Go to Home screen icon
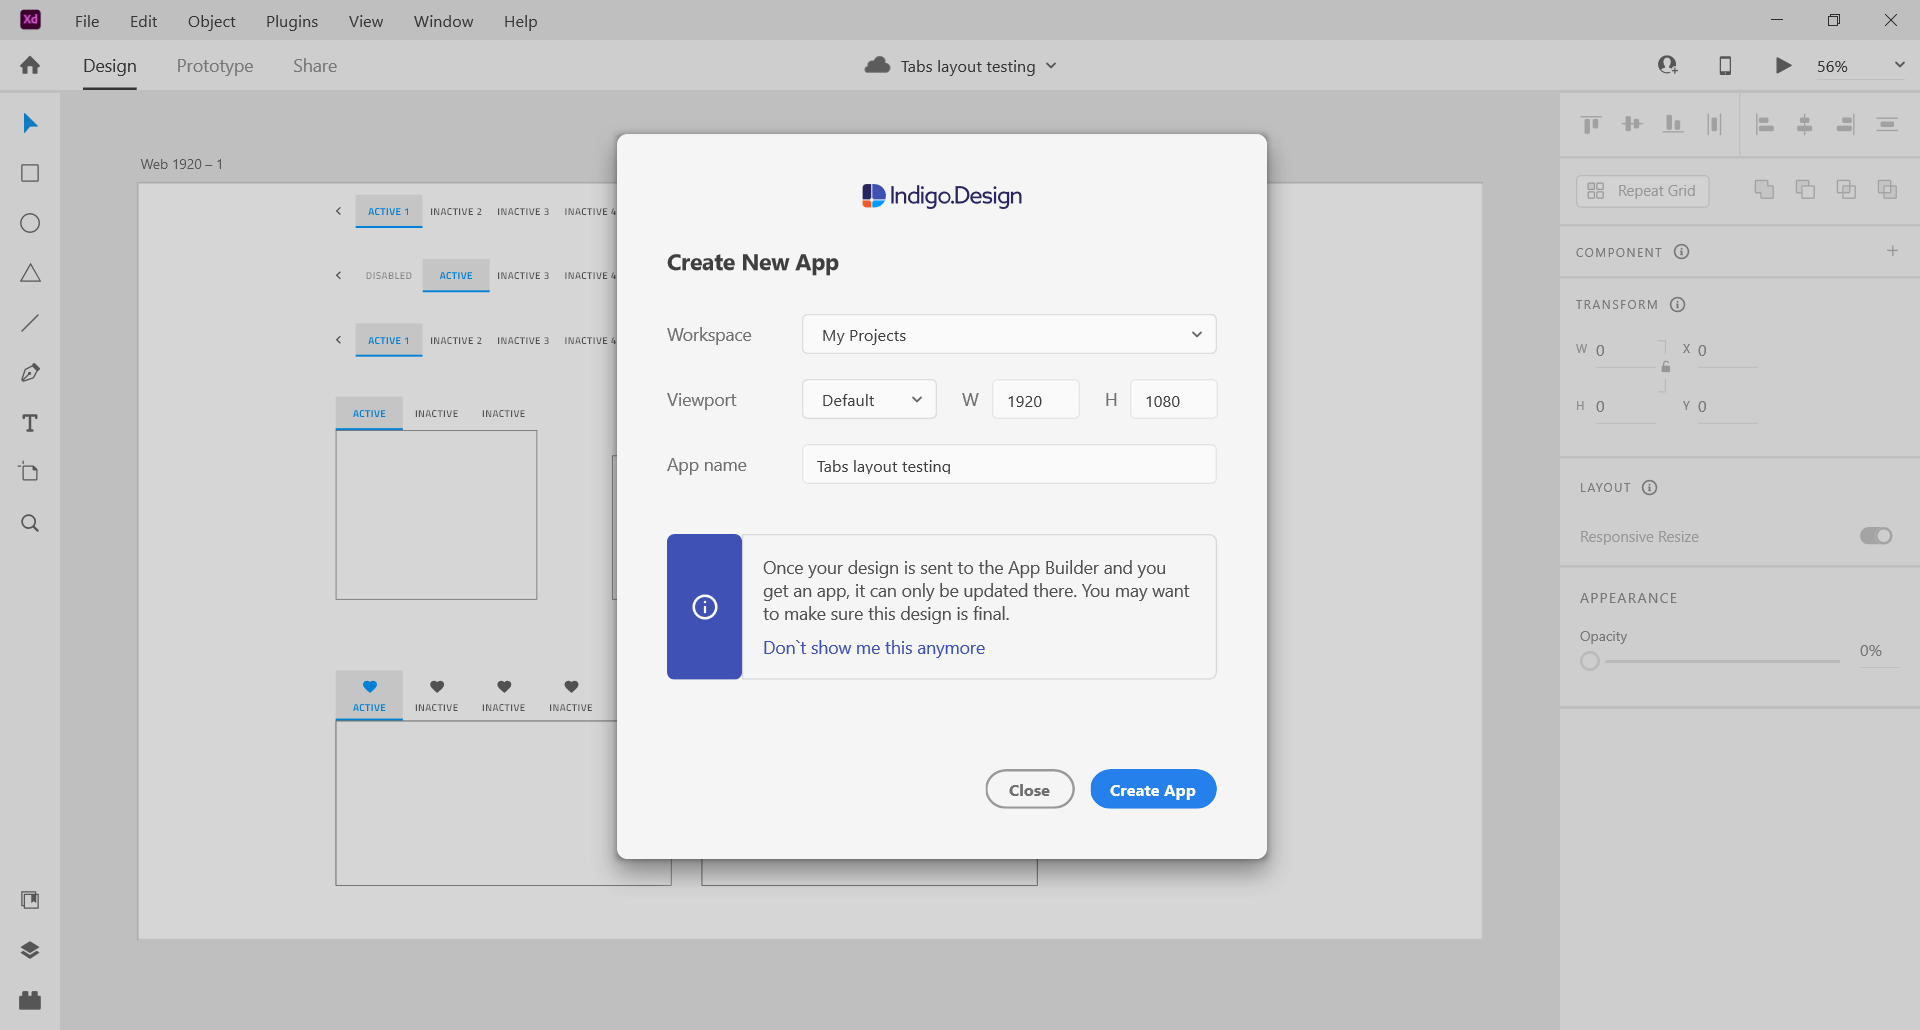 click(30, 65)
